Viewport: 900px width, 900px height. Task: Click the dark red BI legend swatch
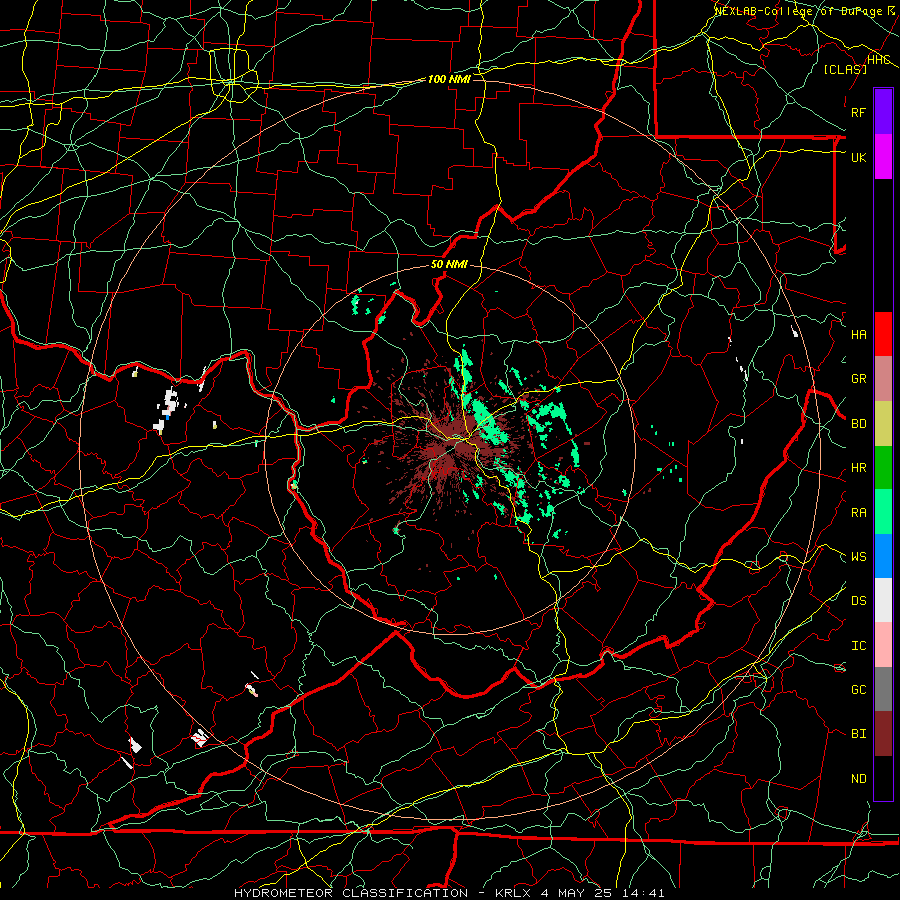coord(883,734)
